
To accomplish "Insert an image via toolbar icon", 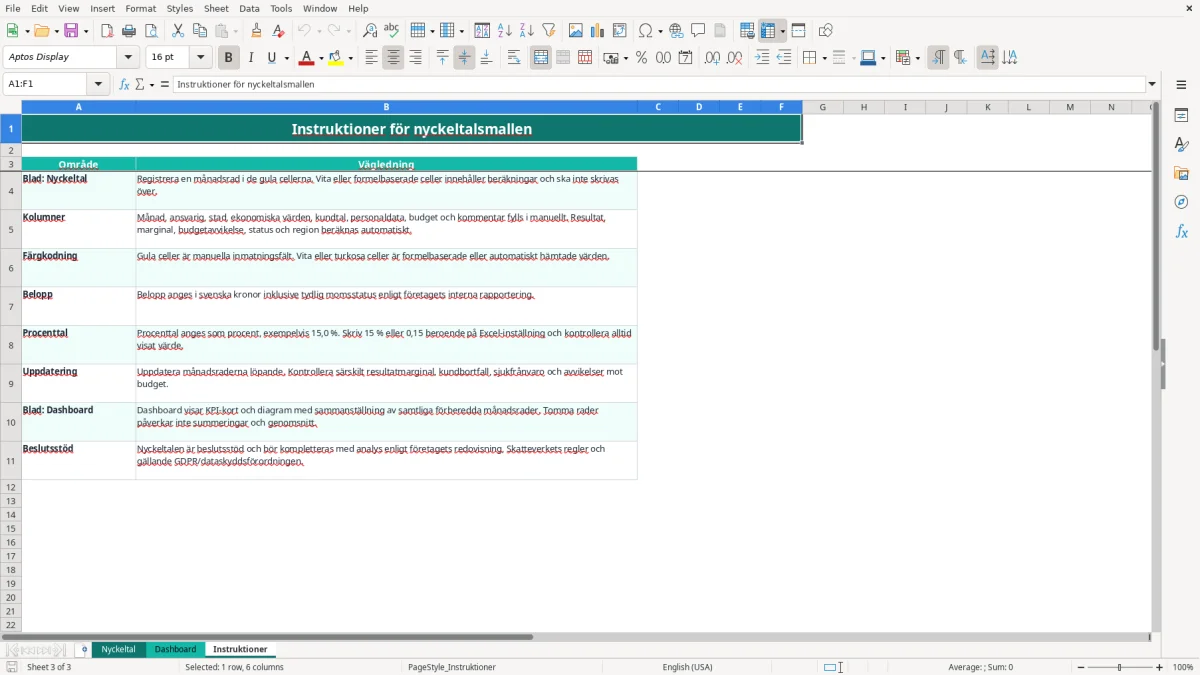I will [576, 31].
